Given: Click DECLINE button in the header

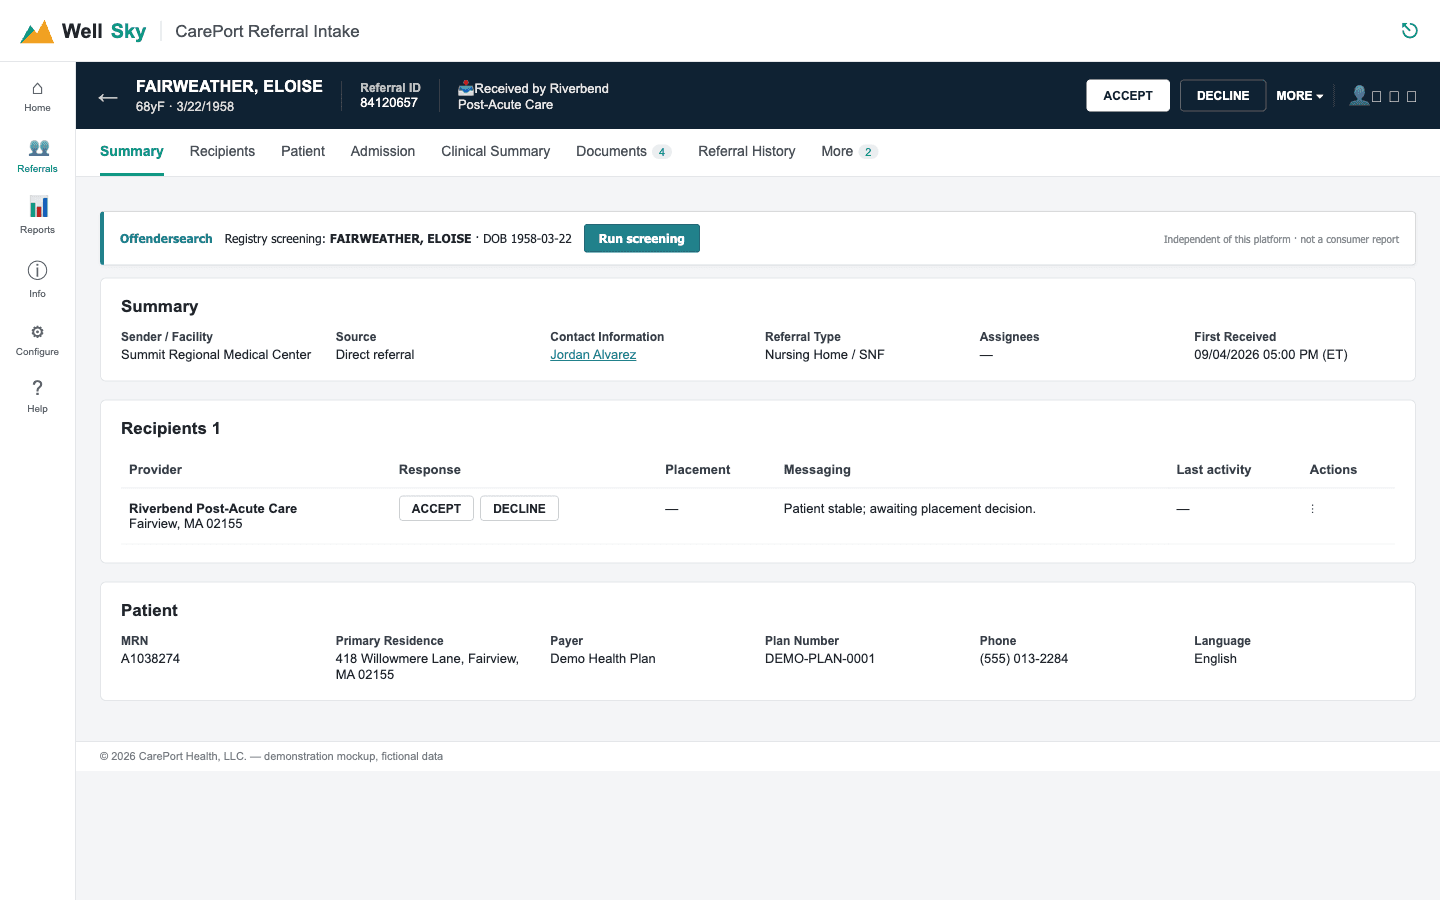Looking at the screenshot, I should point(1223,96).
